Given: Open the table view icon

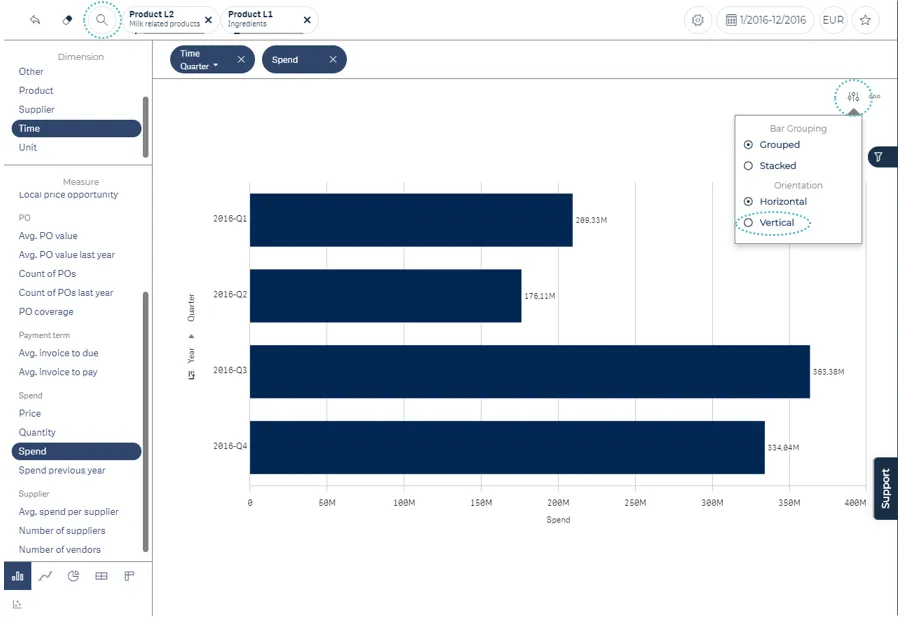Looking at the screenshot, I should (x=101, y=576).
